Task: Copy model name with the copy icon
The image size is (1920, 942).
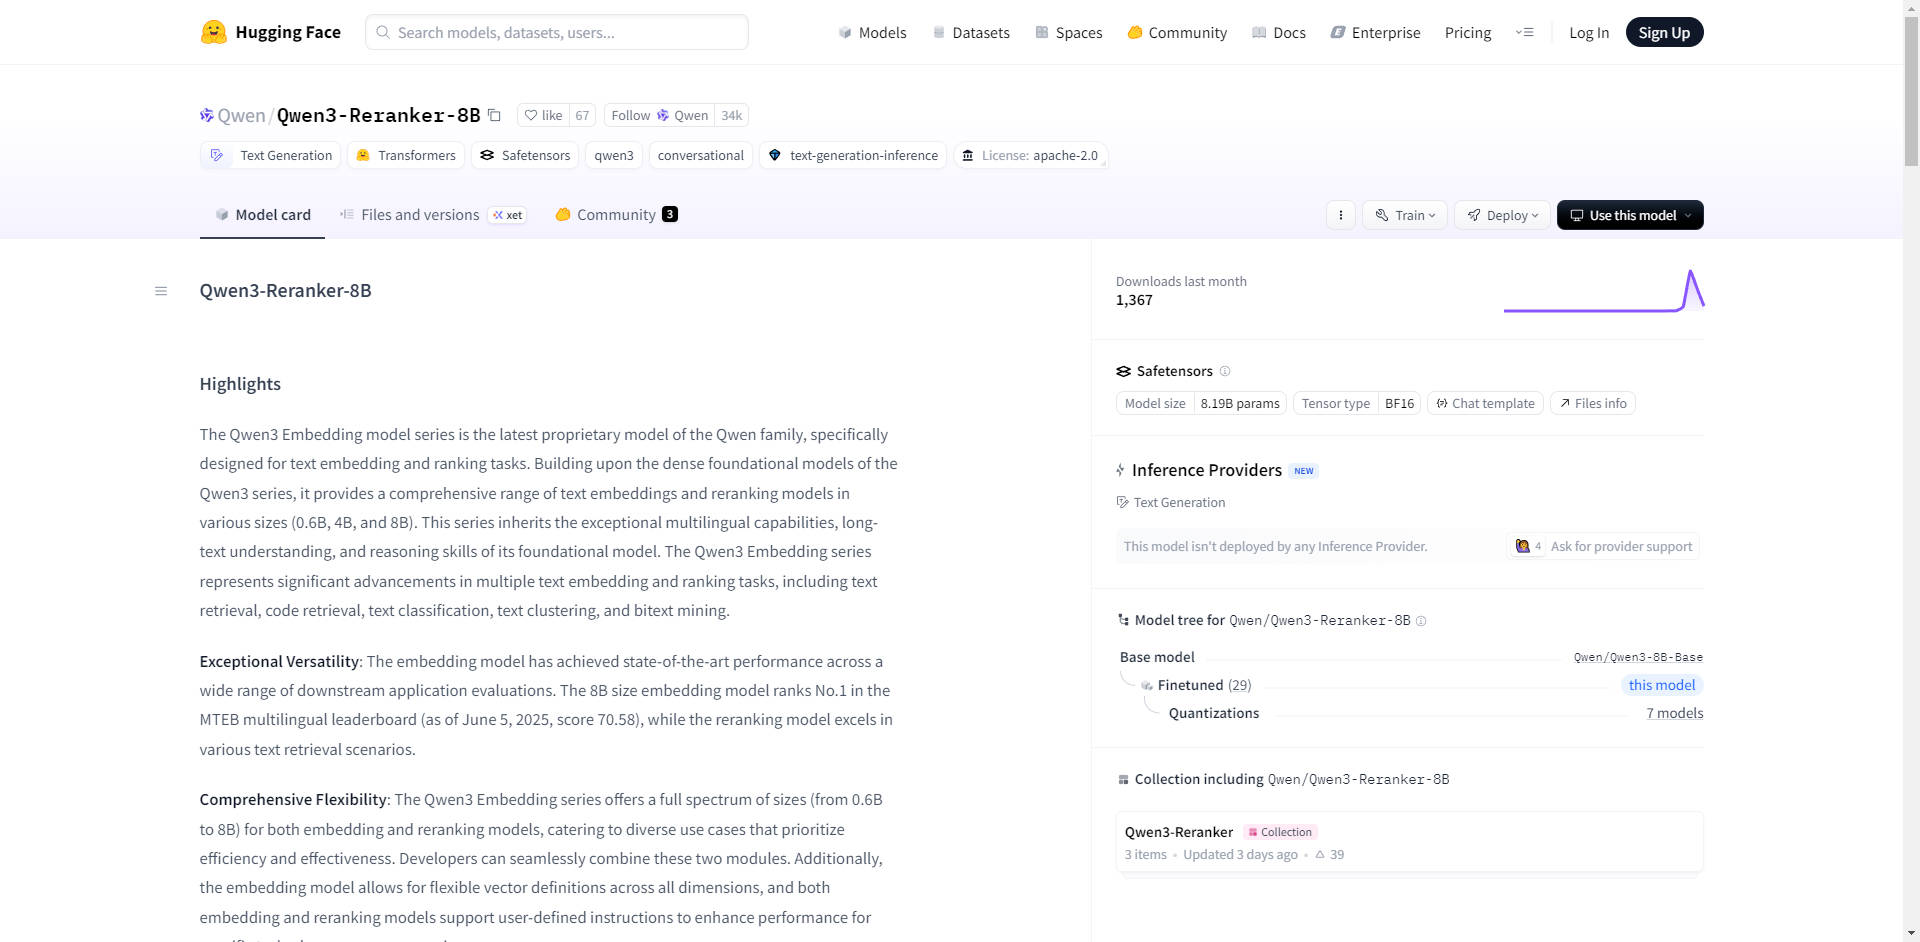Action: [x=494, y=115]
